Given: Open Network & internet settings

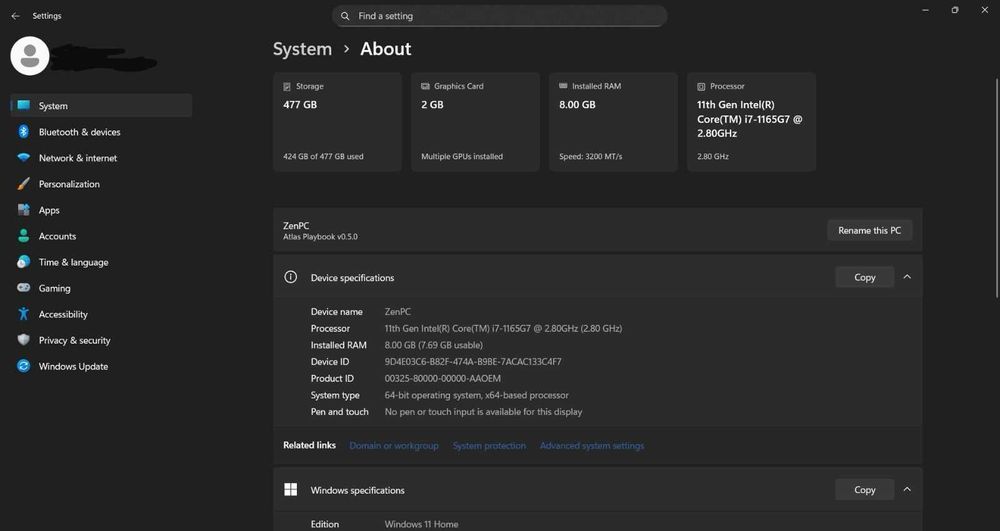Looking at the screenshot, I should [77, 158].
